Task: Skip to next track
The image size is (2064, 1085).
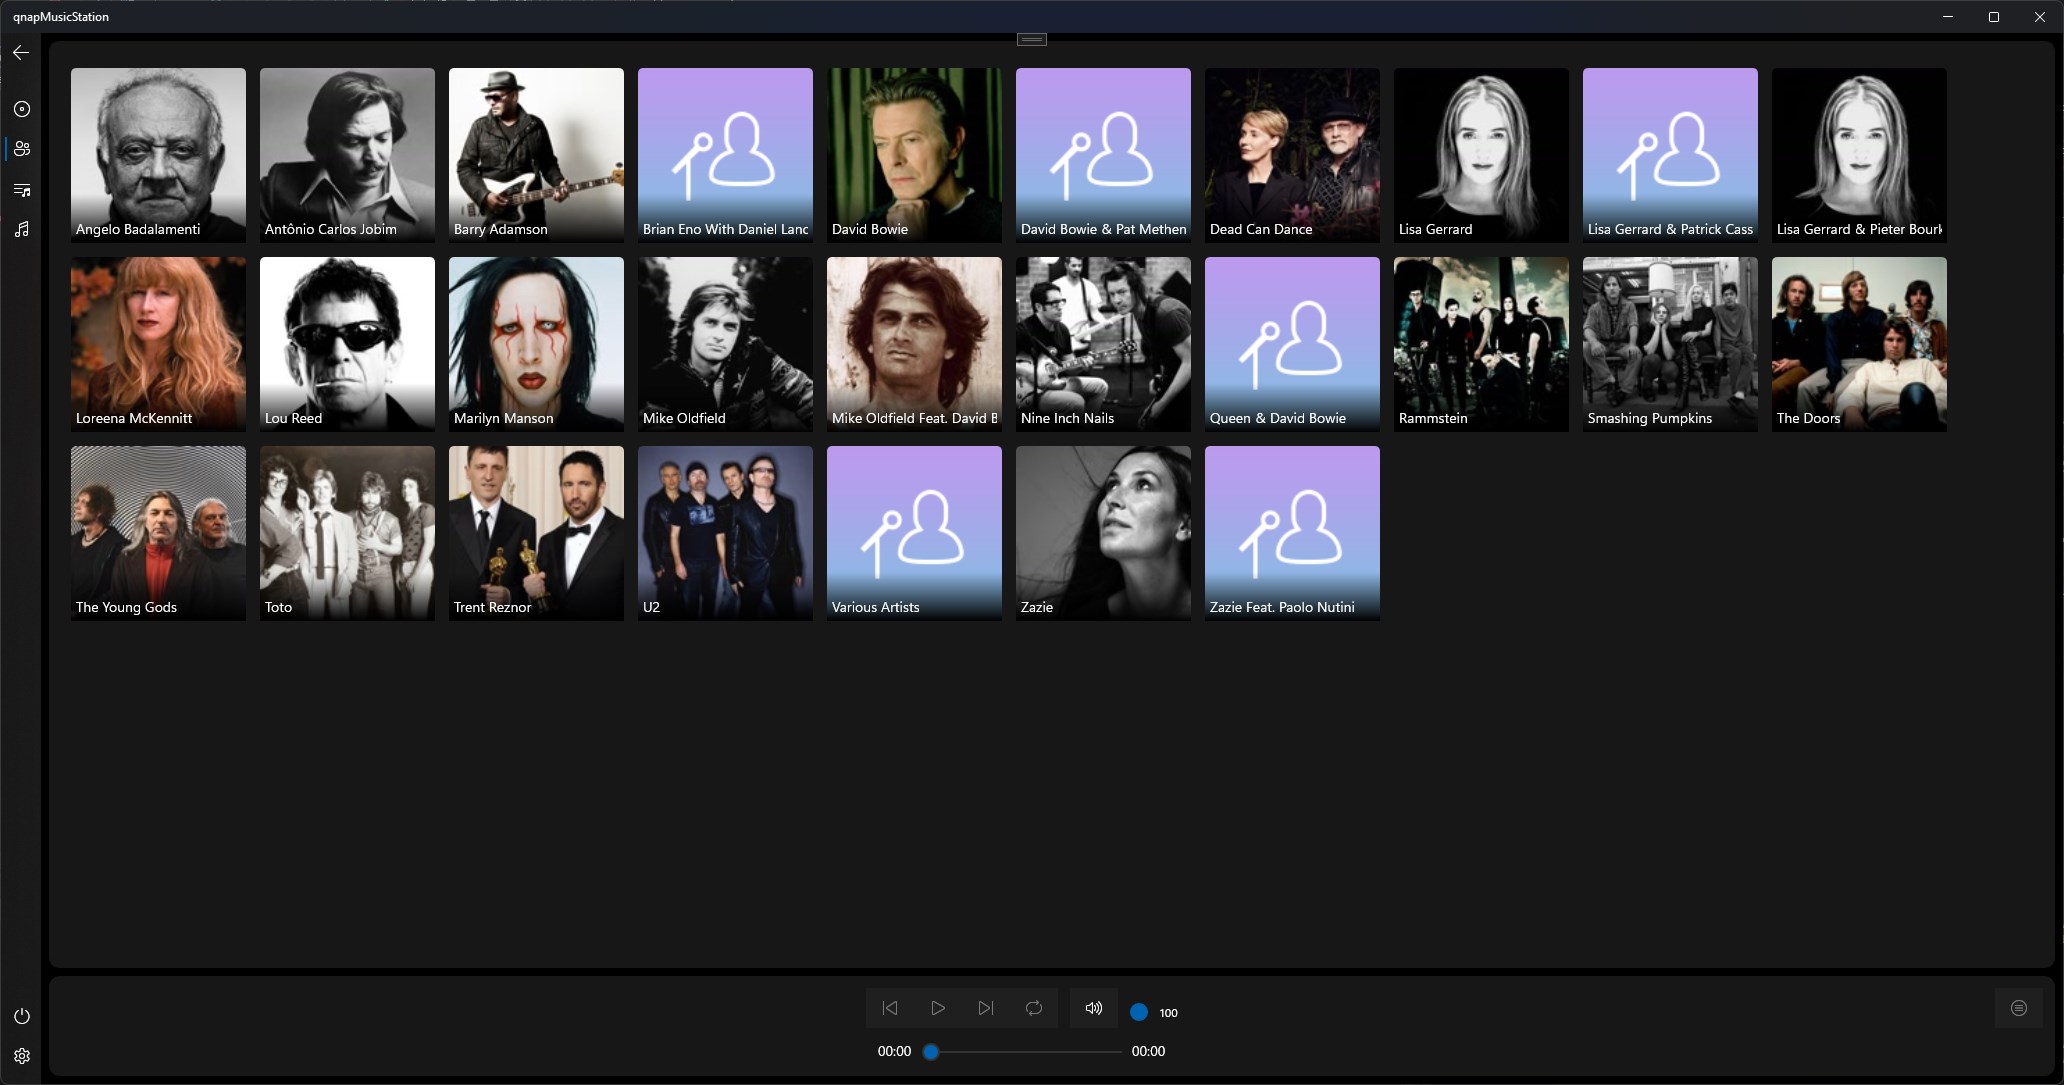Action: [x=986, y=1008]
